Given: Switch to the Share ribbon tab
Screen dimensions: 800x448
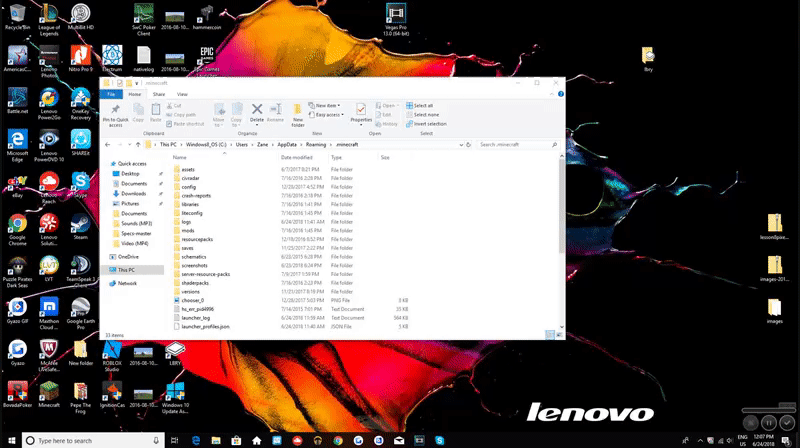Looking at the screenshot, I should (x=159, y=94).
